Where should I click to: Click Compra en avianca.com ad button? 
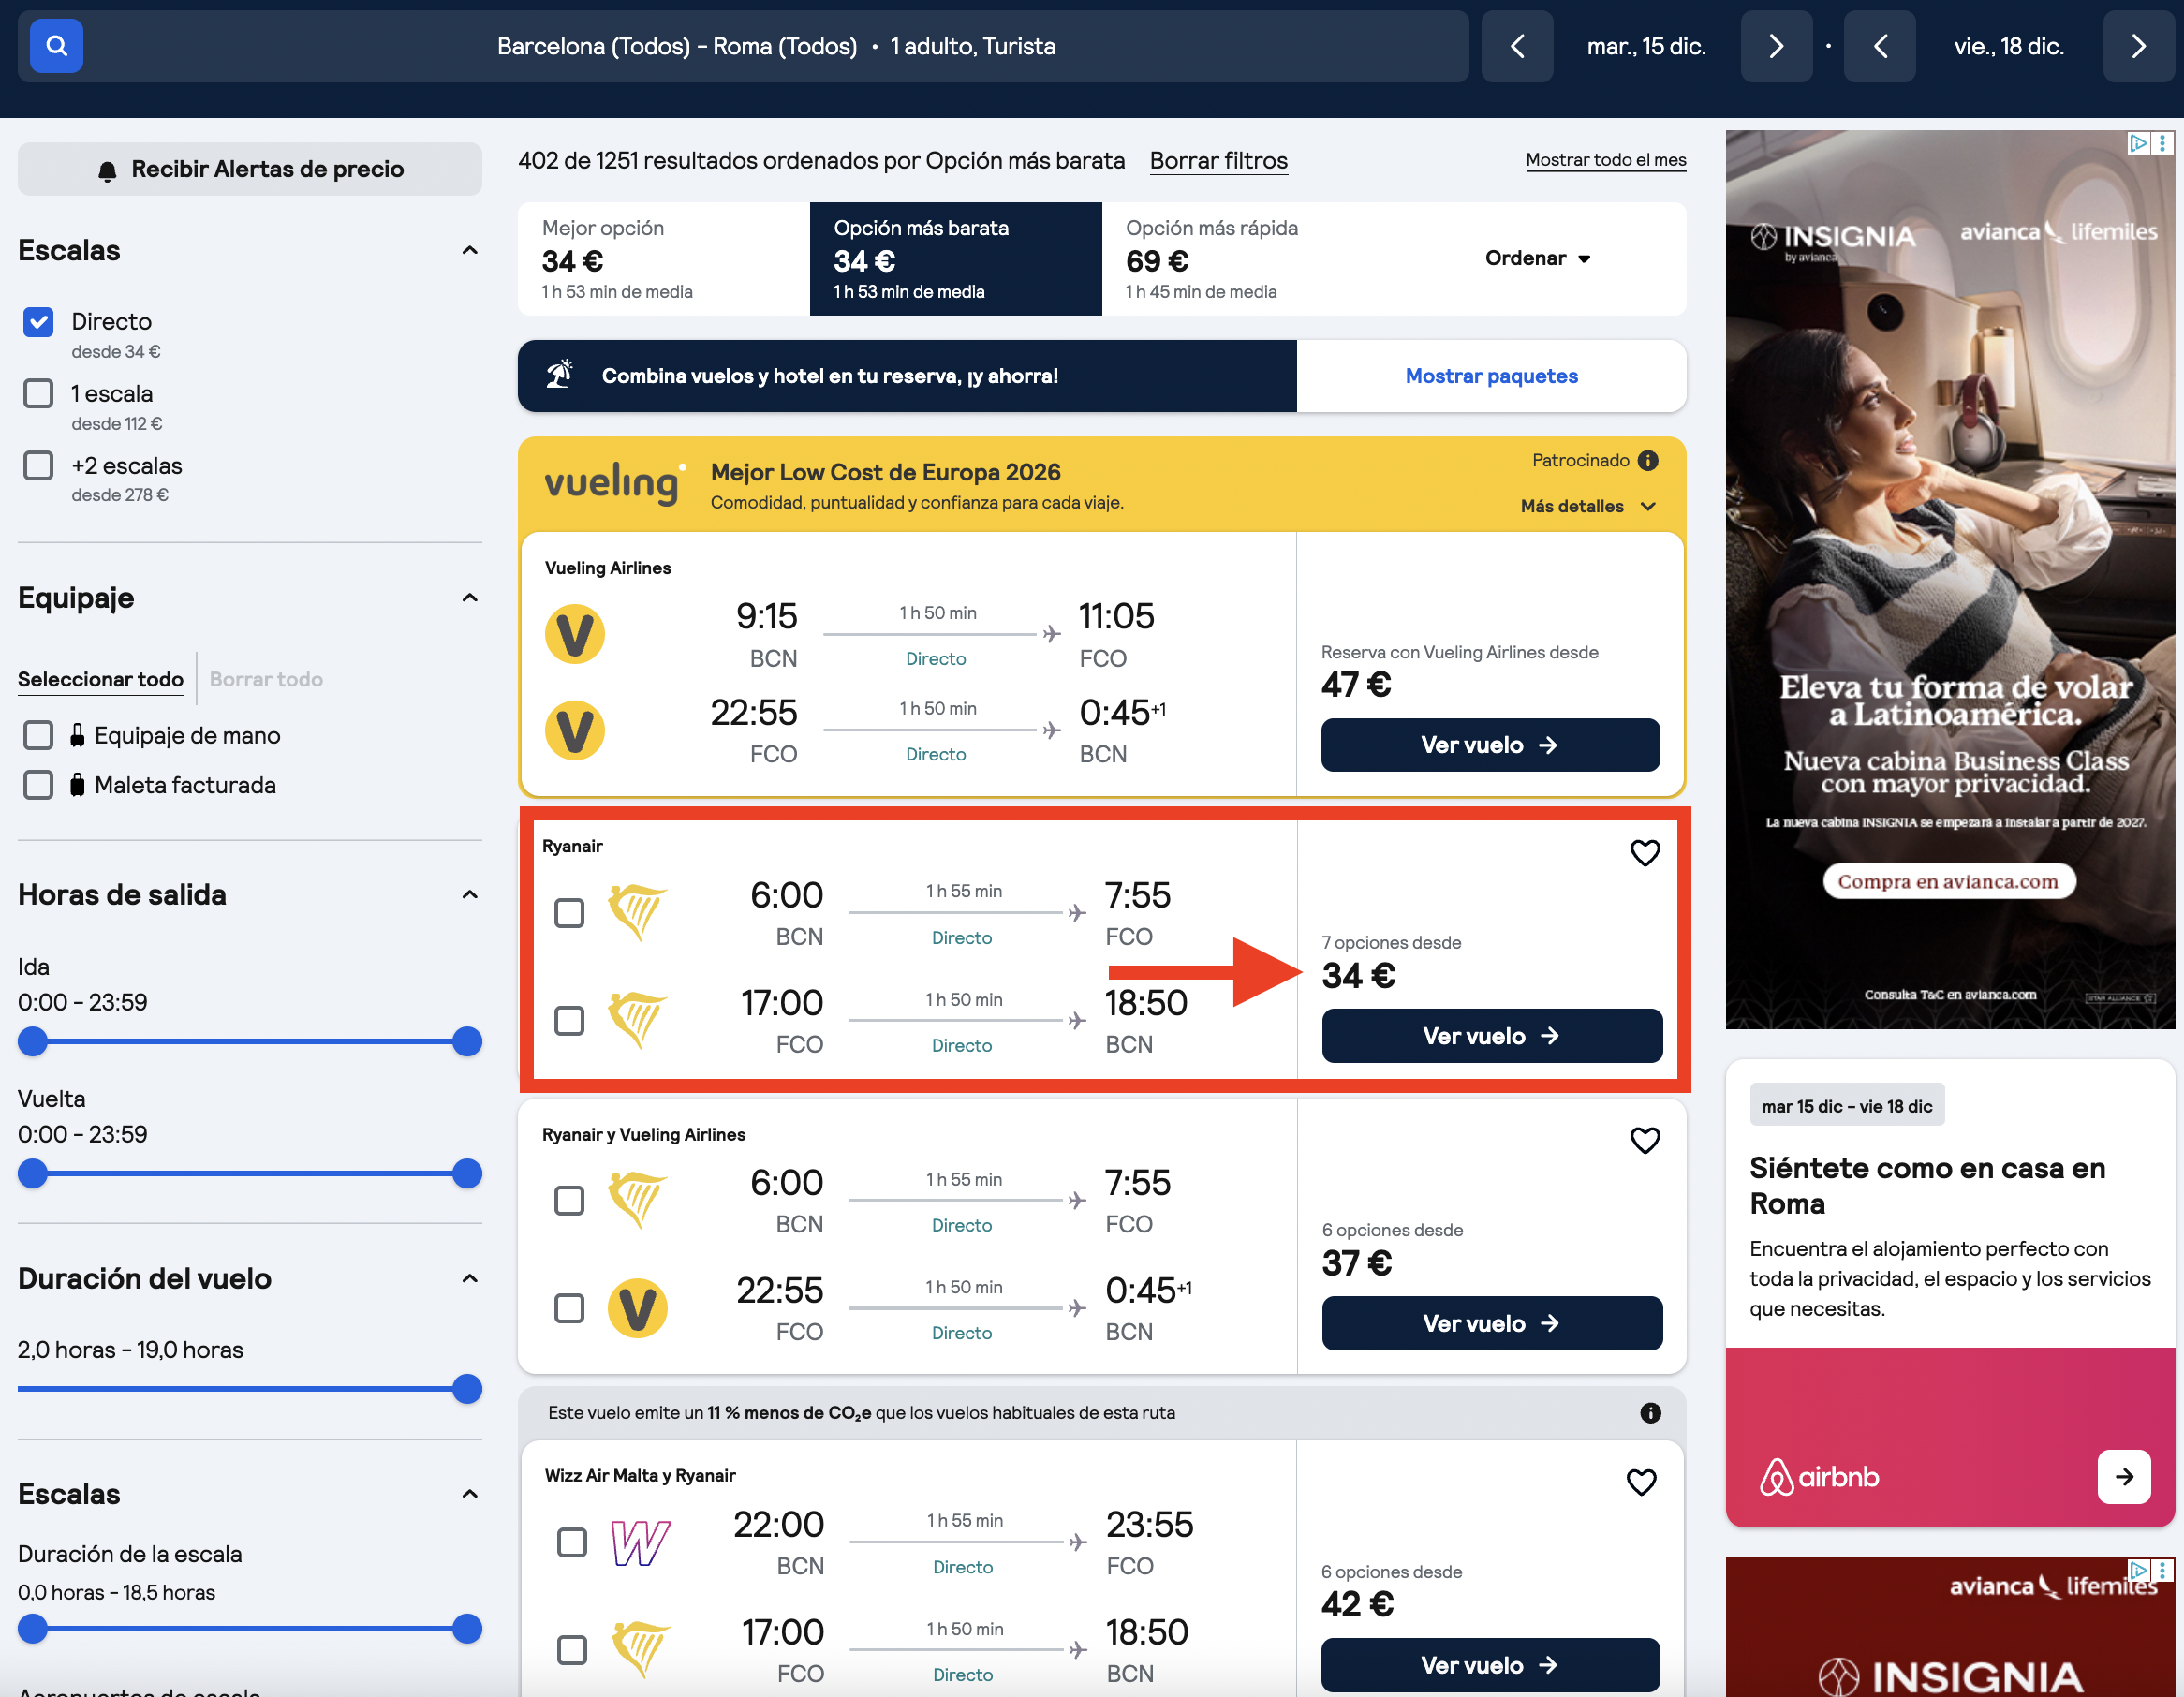[1948, 881]
